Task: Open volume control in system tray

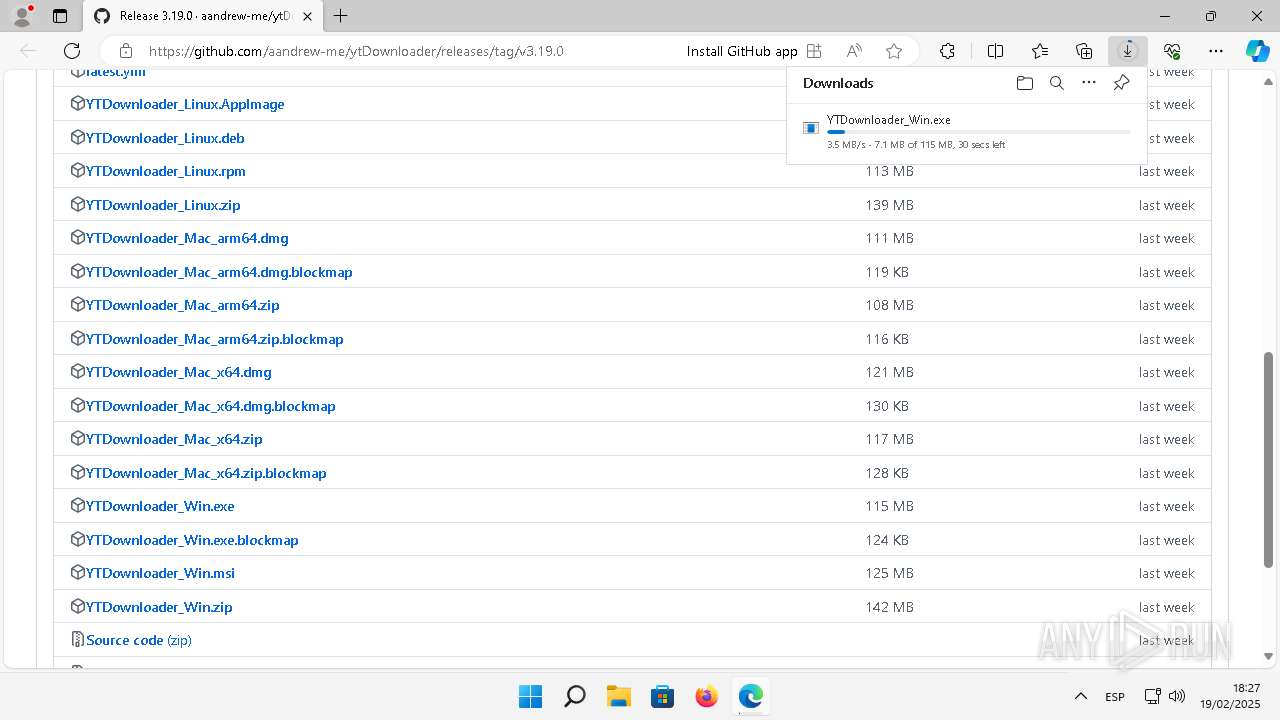Action: 1177,696
